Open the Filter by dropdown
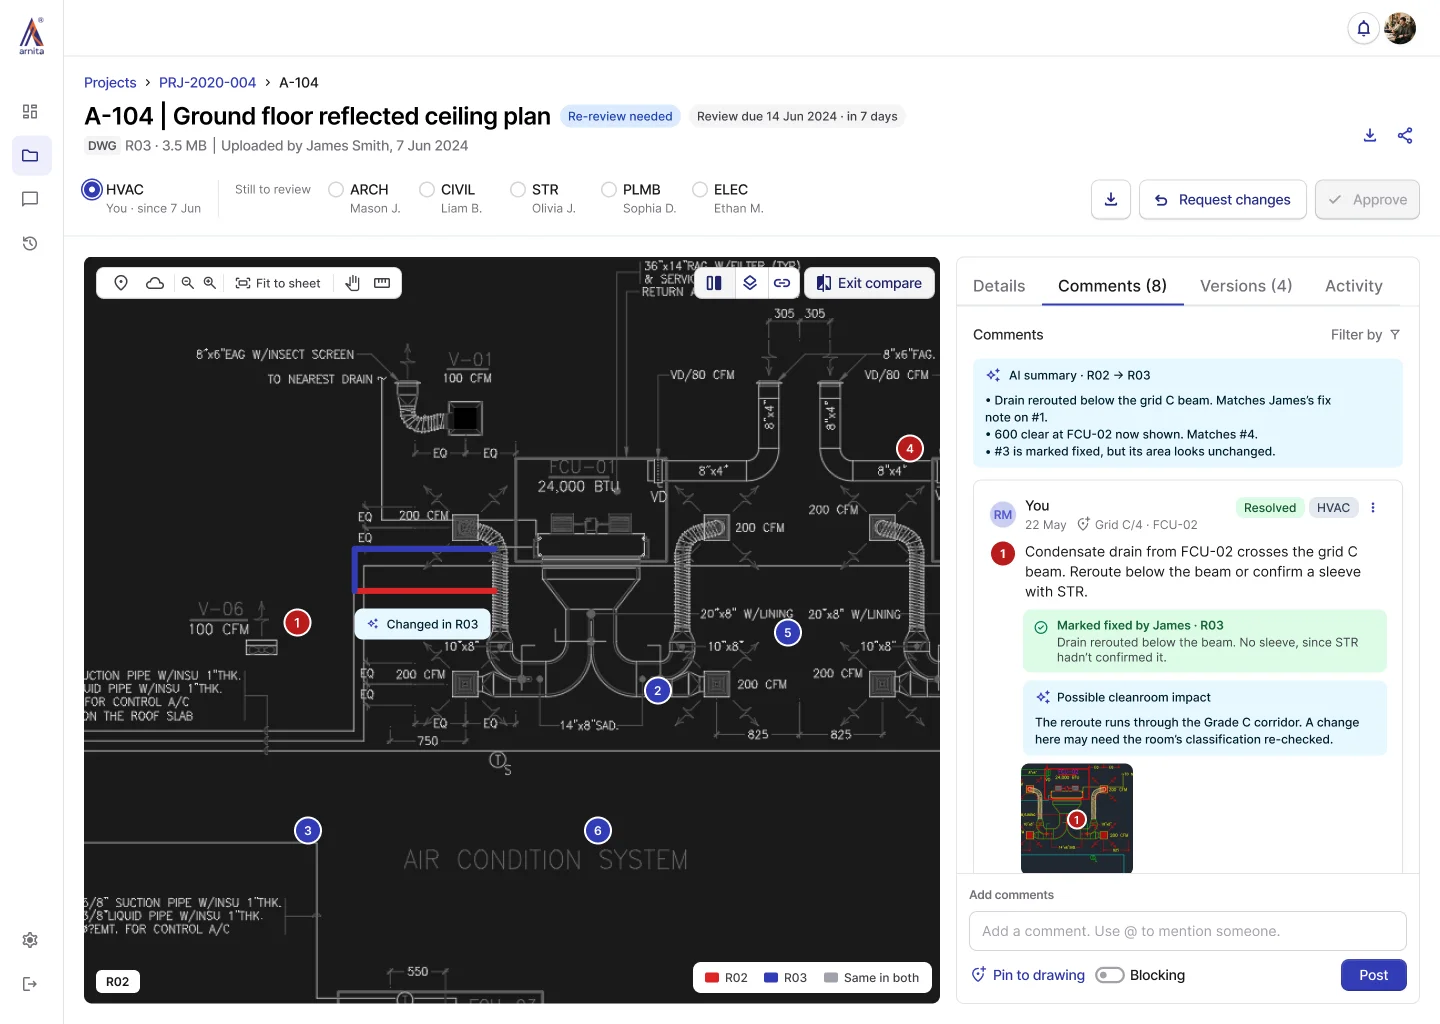The width and height of the screenshot is (1440, 1024). 1365,335
